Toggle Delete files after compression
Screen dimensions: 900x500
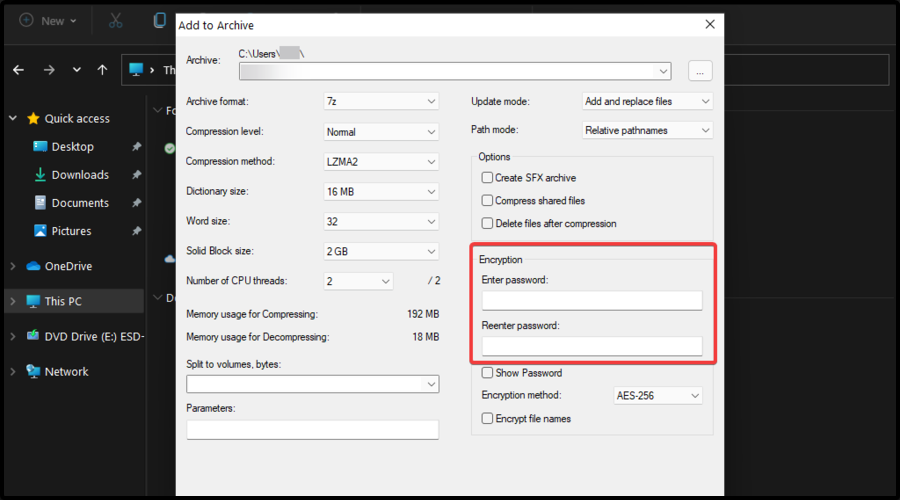coord(488,224)
